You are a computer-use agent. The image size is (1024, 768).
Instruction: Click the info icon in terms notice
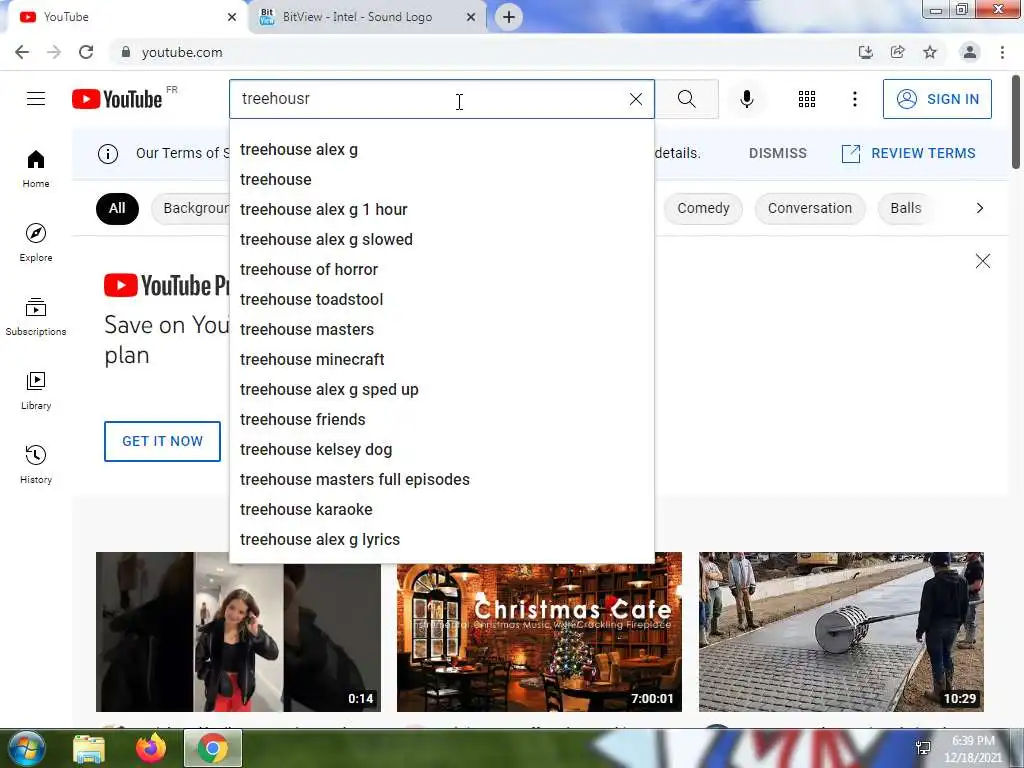click(108, 153)
